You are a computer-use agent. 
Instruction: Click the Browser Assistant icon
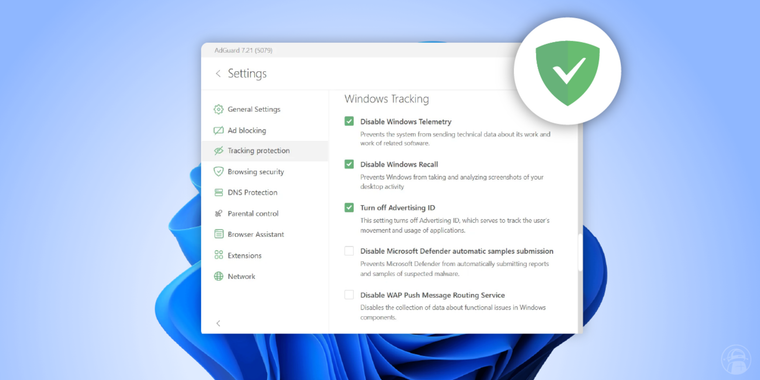point(219,234)
